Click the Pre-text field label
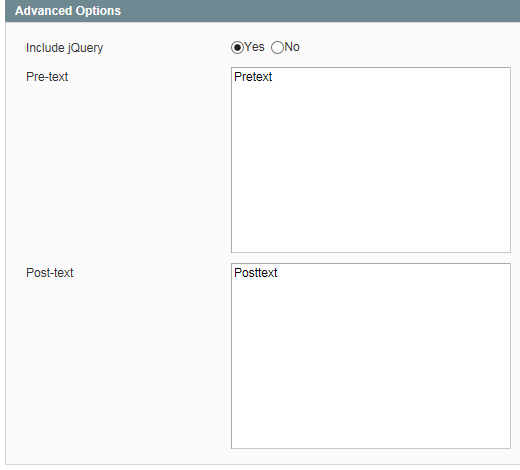520x470 pixels. (47, 77)
